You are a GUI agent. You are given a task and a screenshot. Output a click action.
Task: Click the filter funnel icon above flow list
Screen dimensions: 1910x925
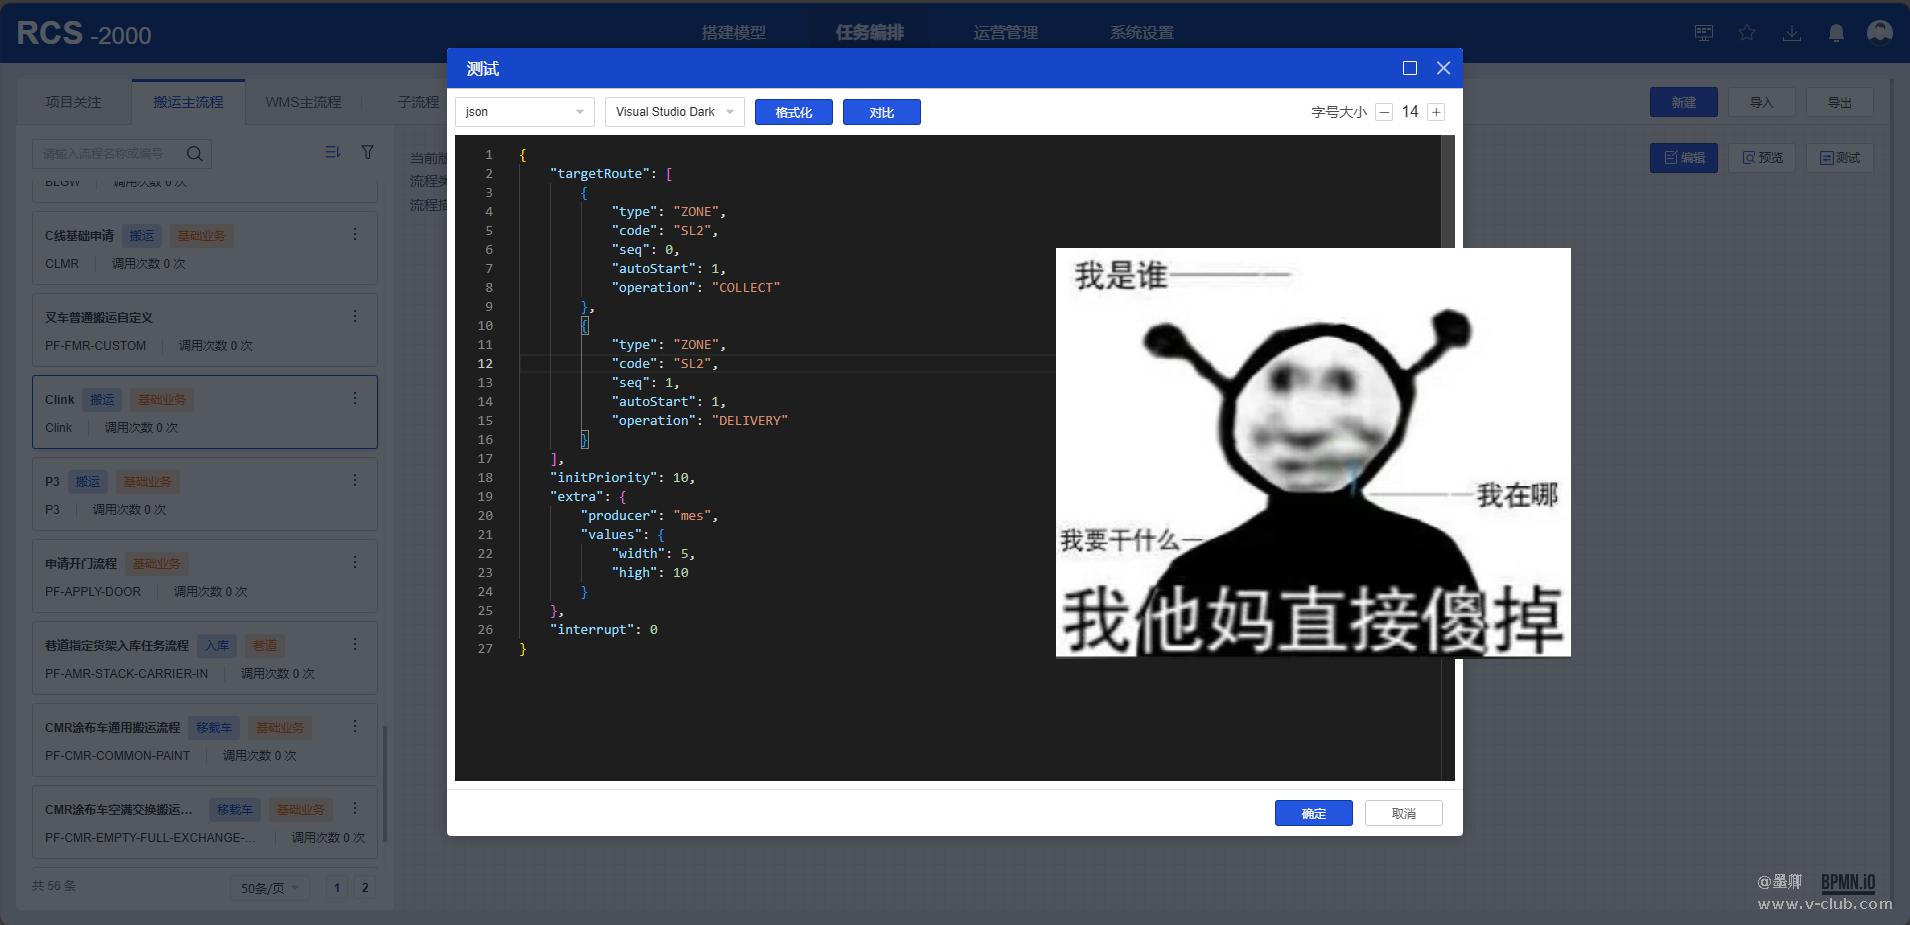pos(368,152)
